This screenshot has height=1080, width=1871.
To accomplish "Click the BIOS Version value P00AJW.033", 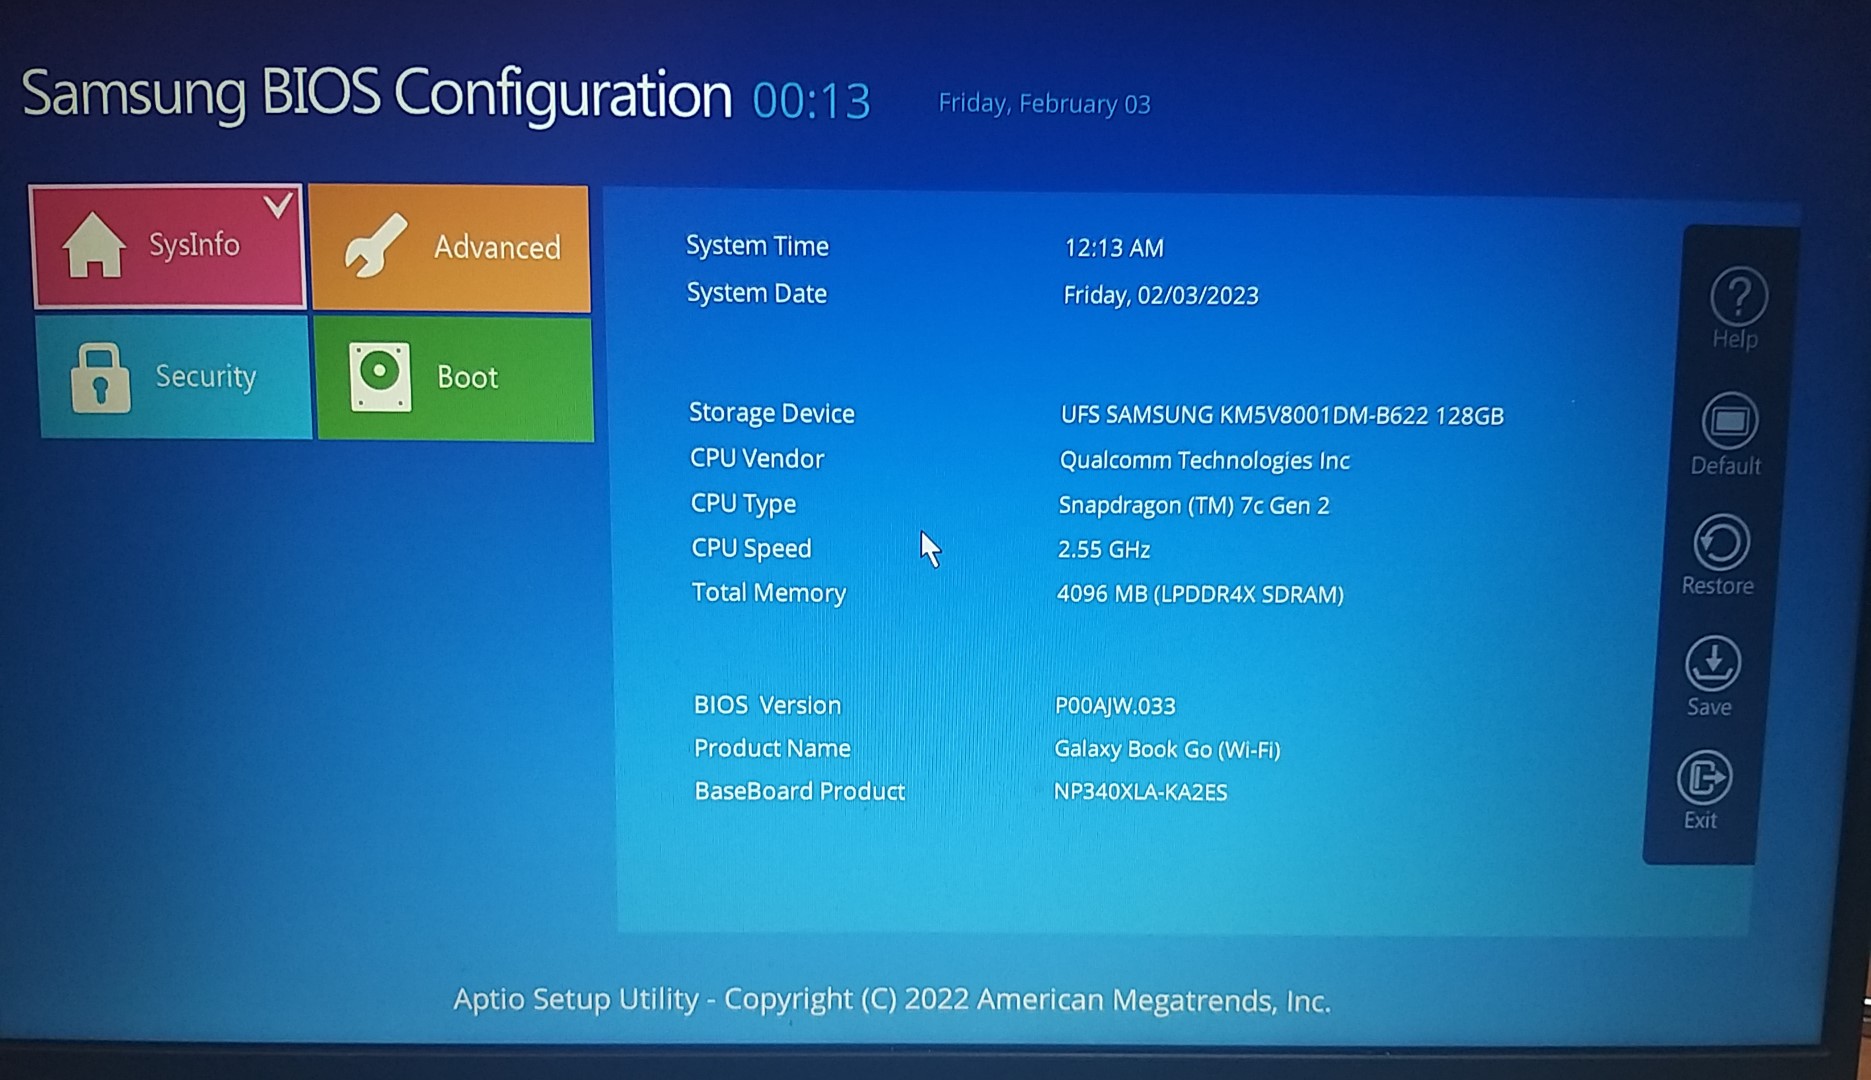I will [x=1114, y=706].
